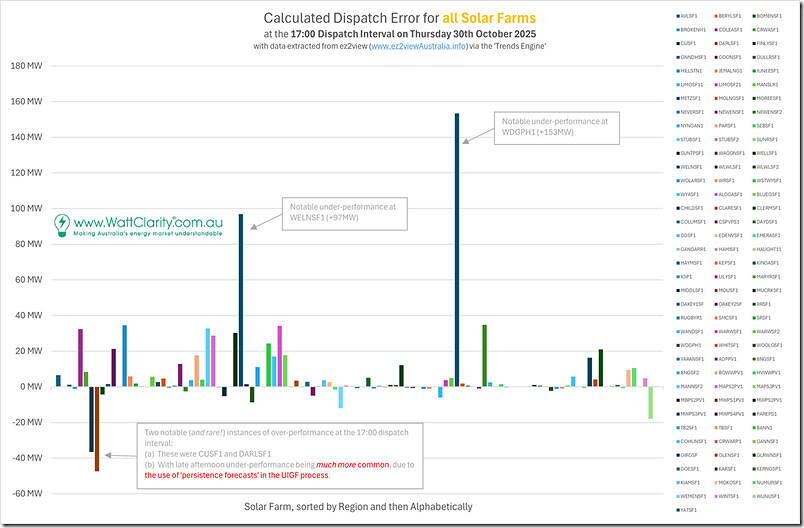Click the brown negative bar near -47MW

point(97,428)
